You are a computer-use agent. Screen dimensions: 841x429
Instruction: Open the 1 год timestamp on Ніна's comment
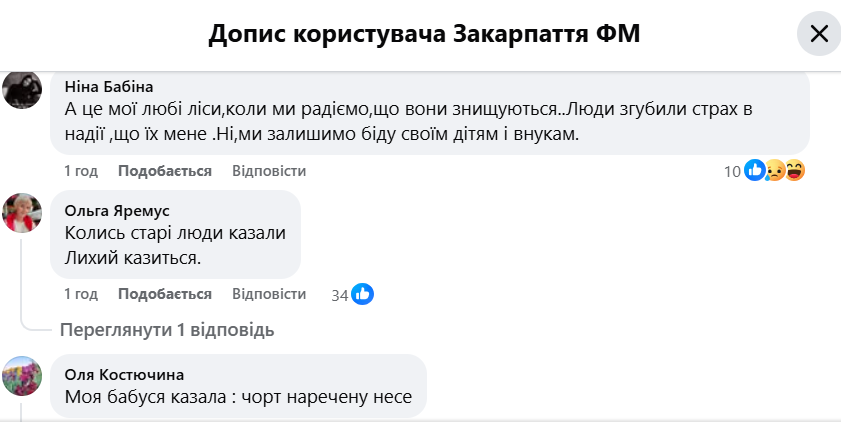[81, 171]
